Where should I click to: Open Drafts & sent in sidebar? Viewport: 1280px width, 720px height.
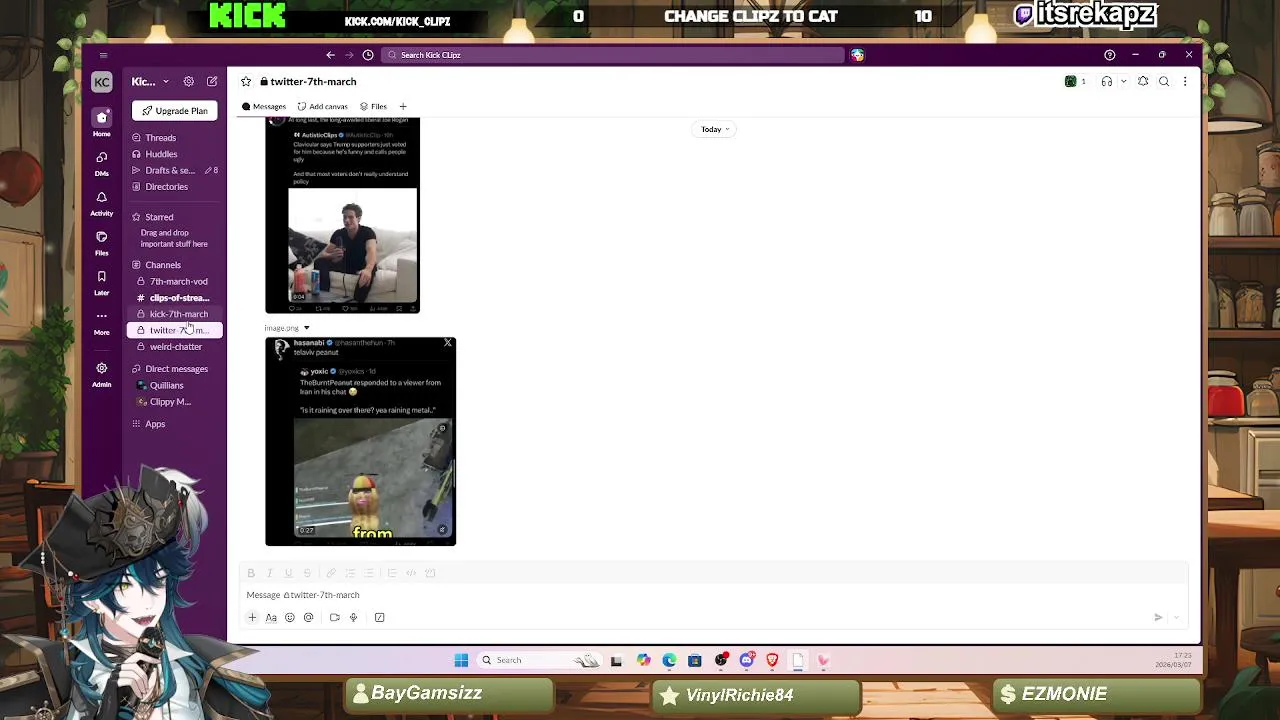pos(175,171)
